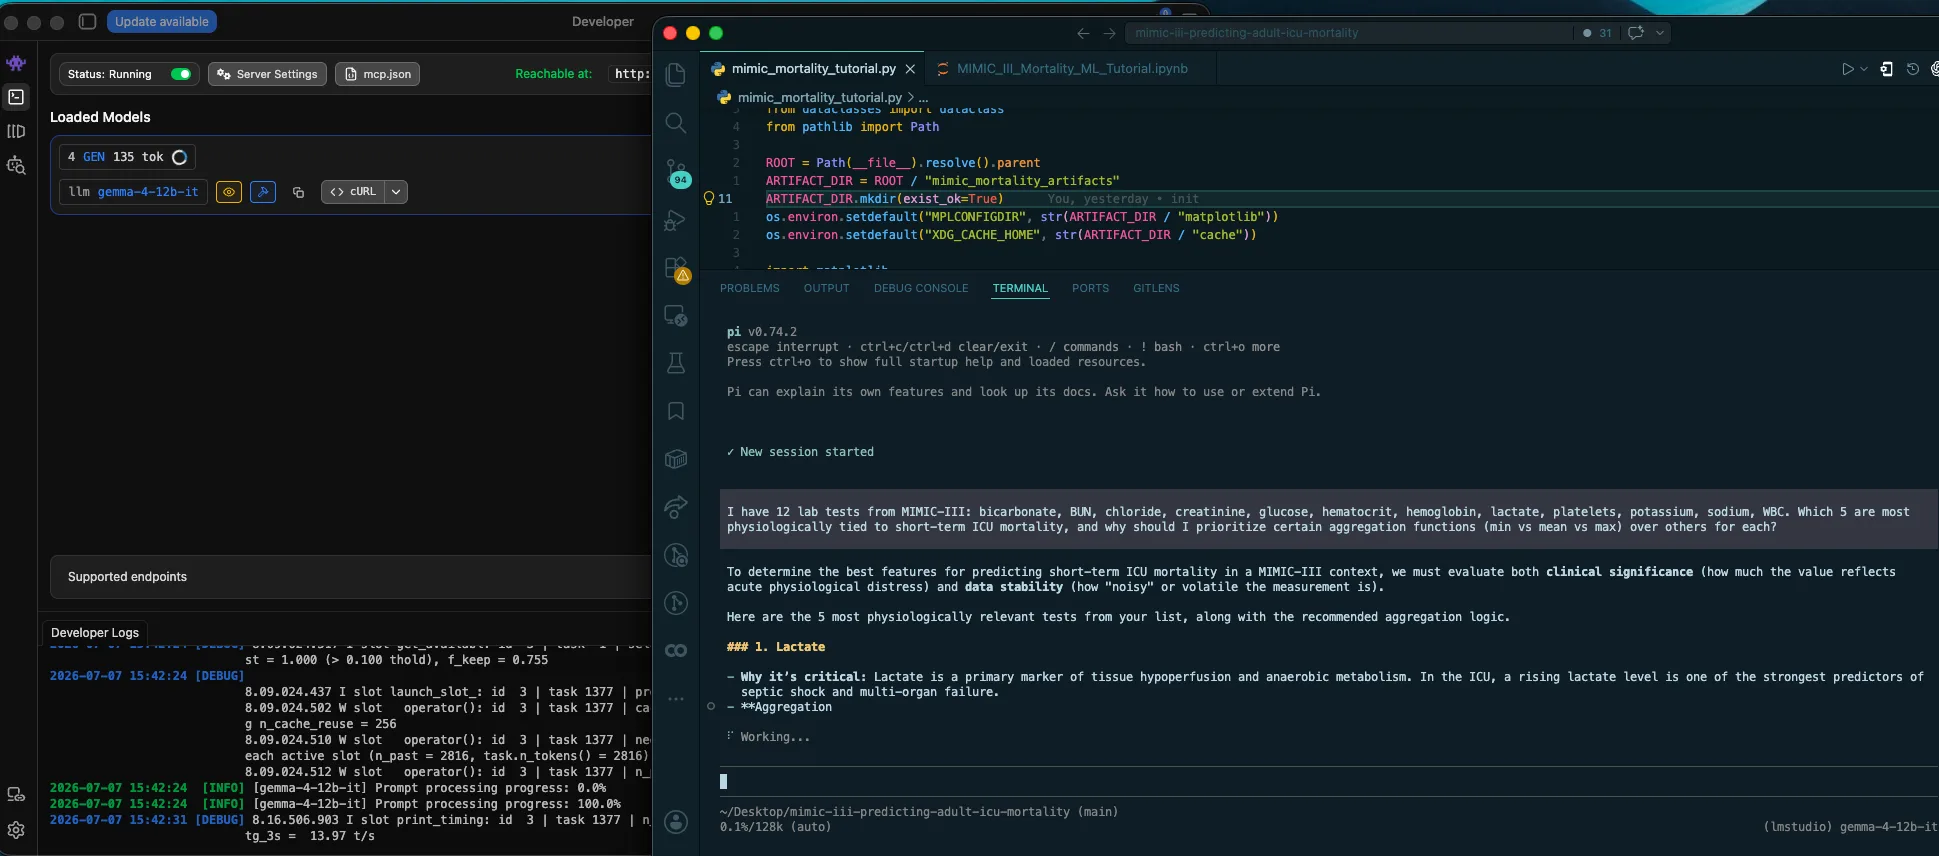Open the PROBLEMS panel tab
This screenshot has height=856, width=1939.
[x=749, y=288]
